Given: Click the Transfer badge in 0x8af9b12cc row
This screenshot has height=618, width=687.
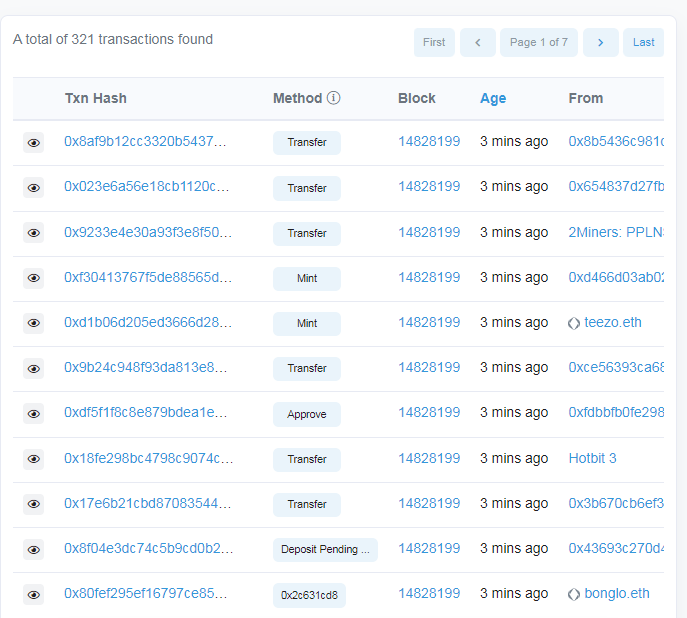Looking at the screenshot, I should 307,143.
